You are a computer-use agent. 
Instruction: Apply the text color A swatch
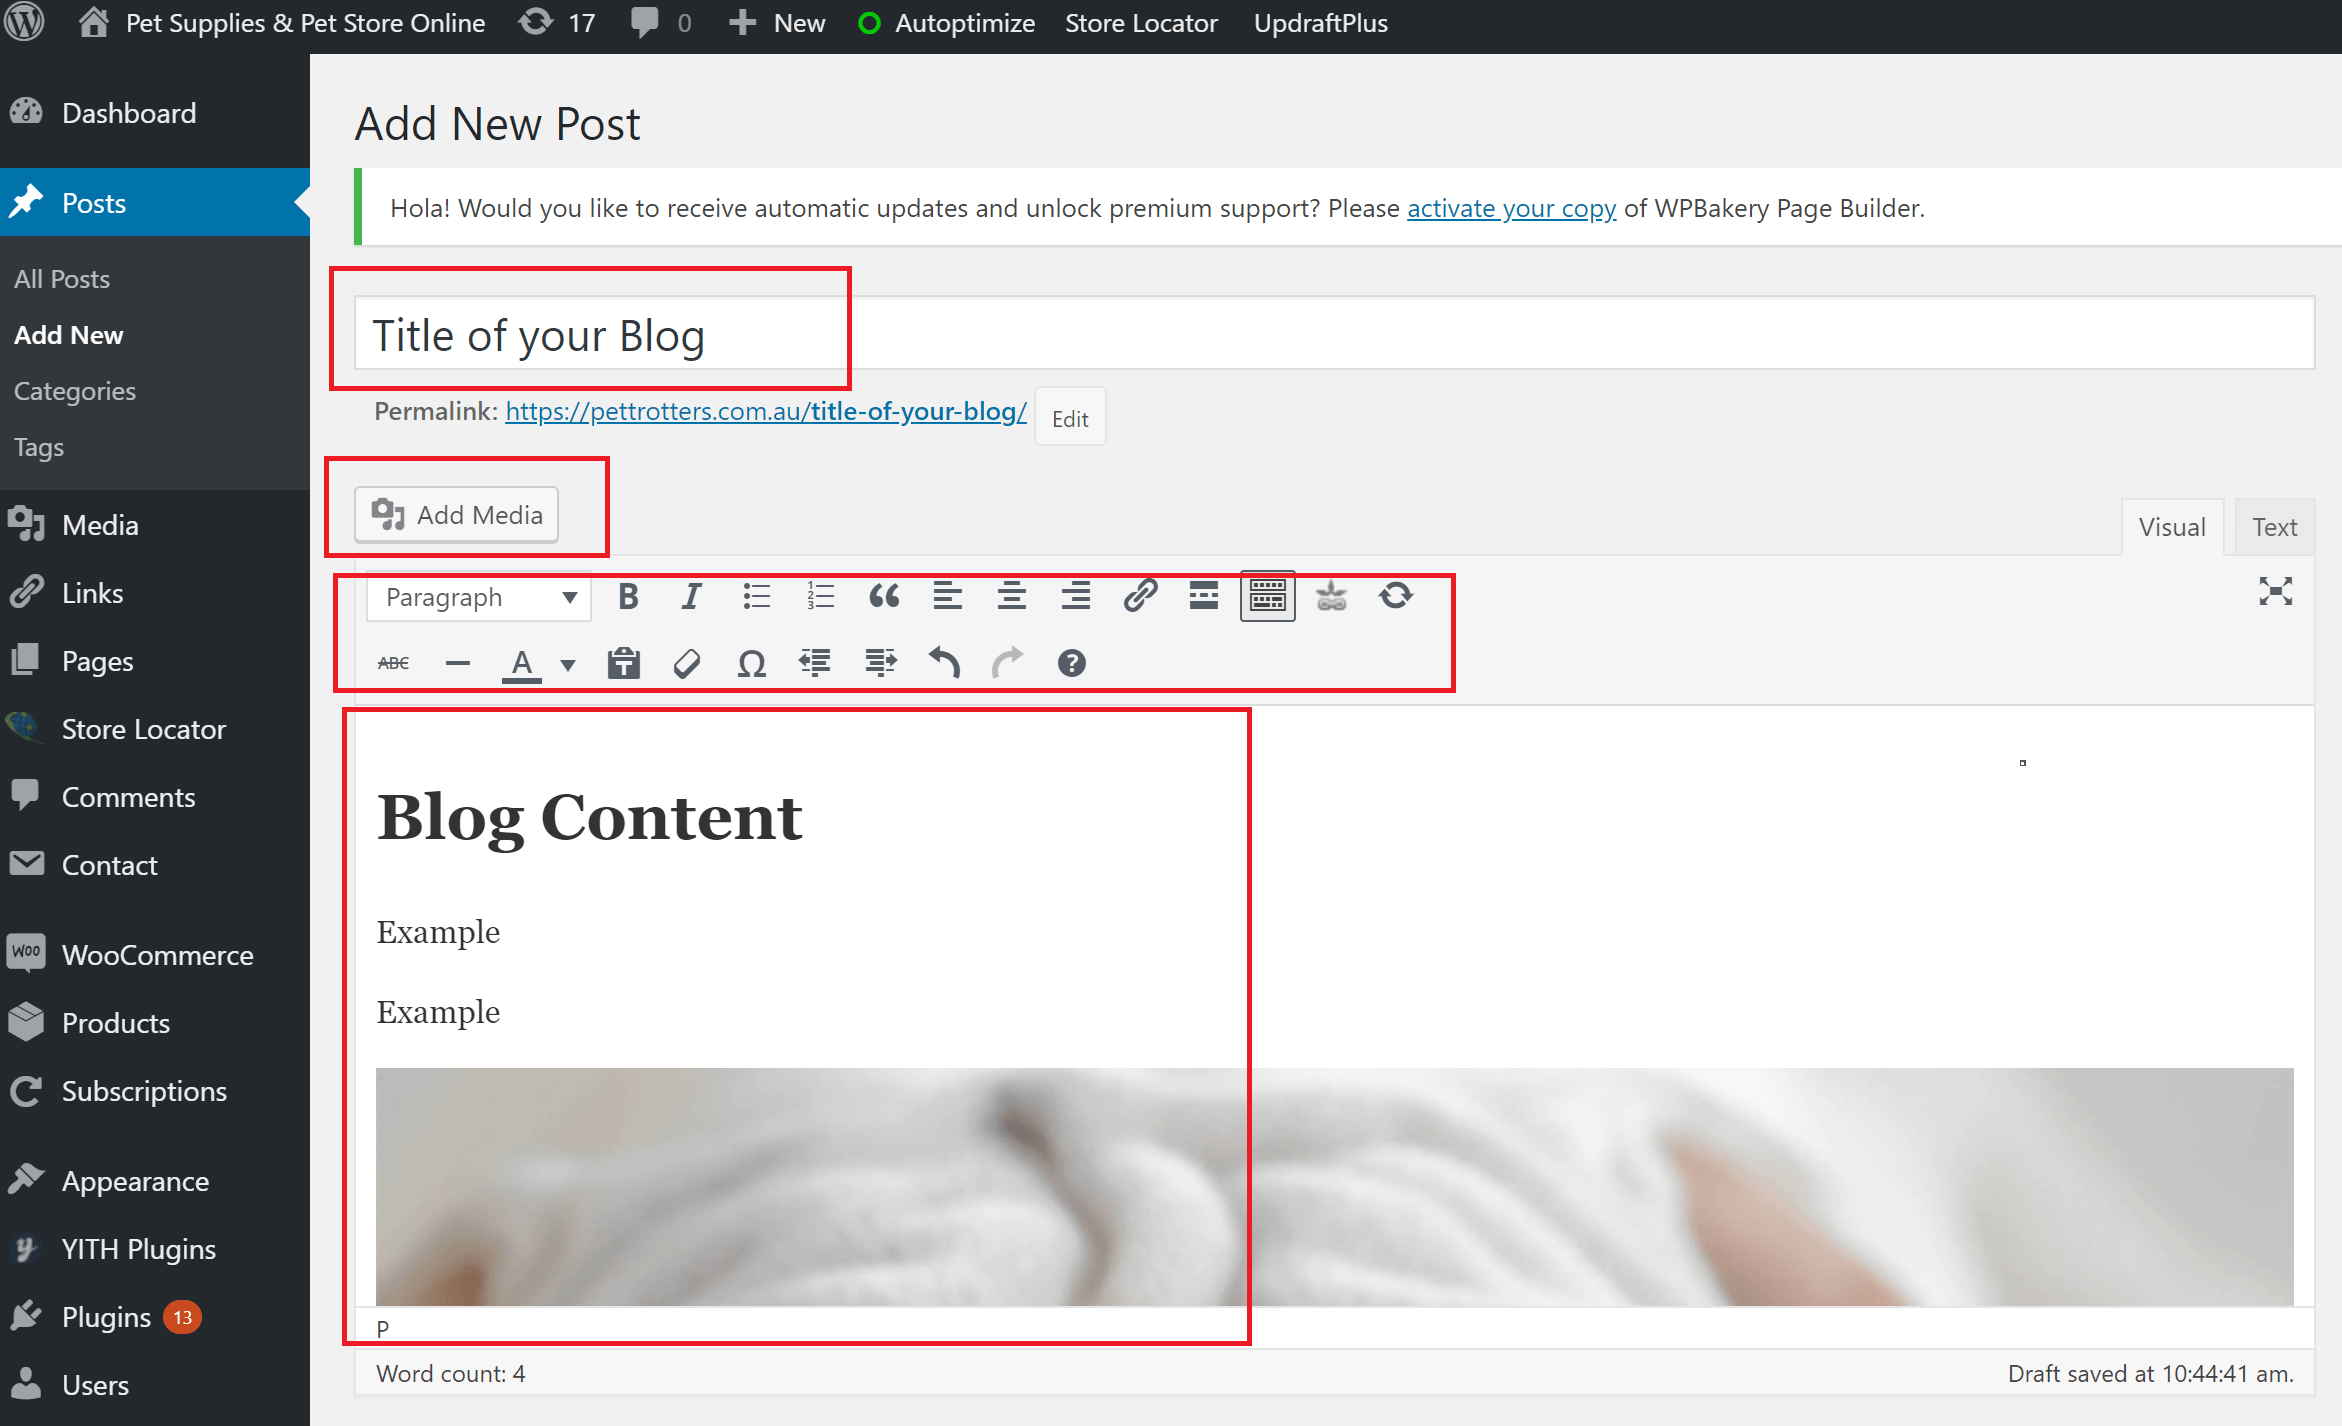[x=521, y=663]
